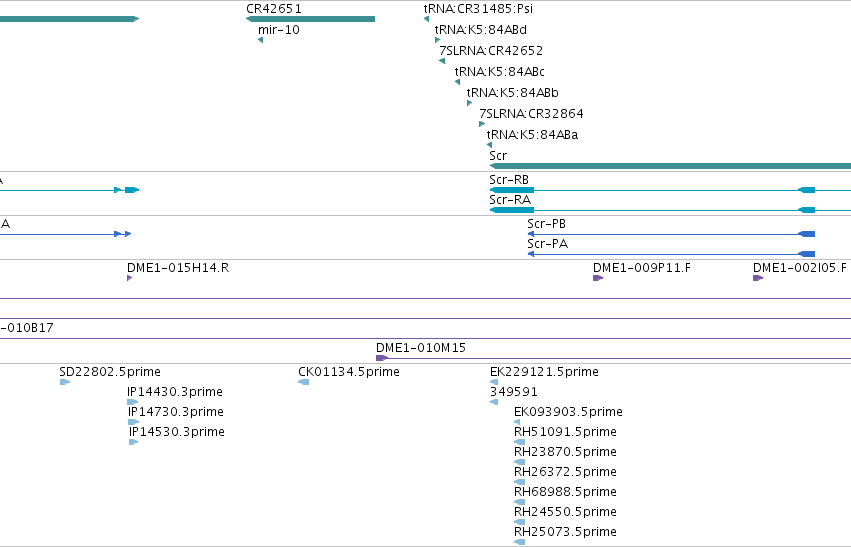Click the CK01134.5prime EST marker

point(304,382)
